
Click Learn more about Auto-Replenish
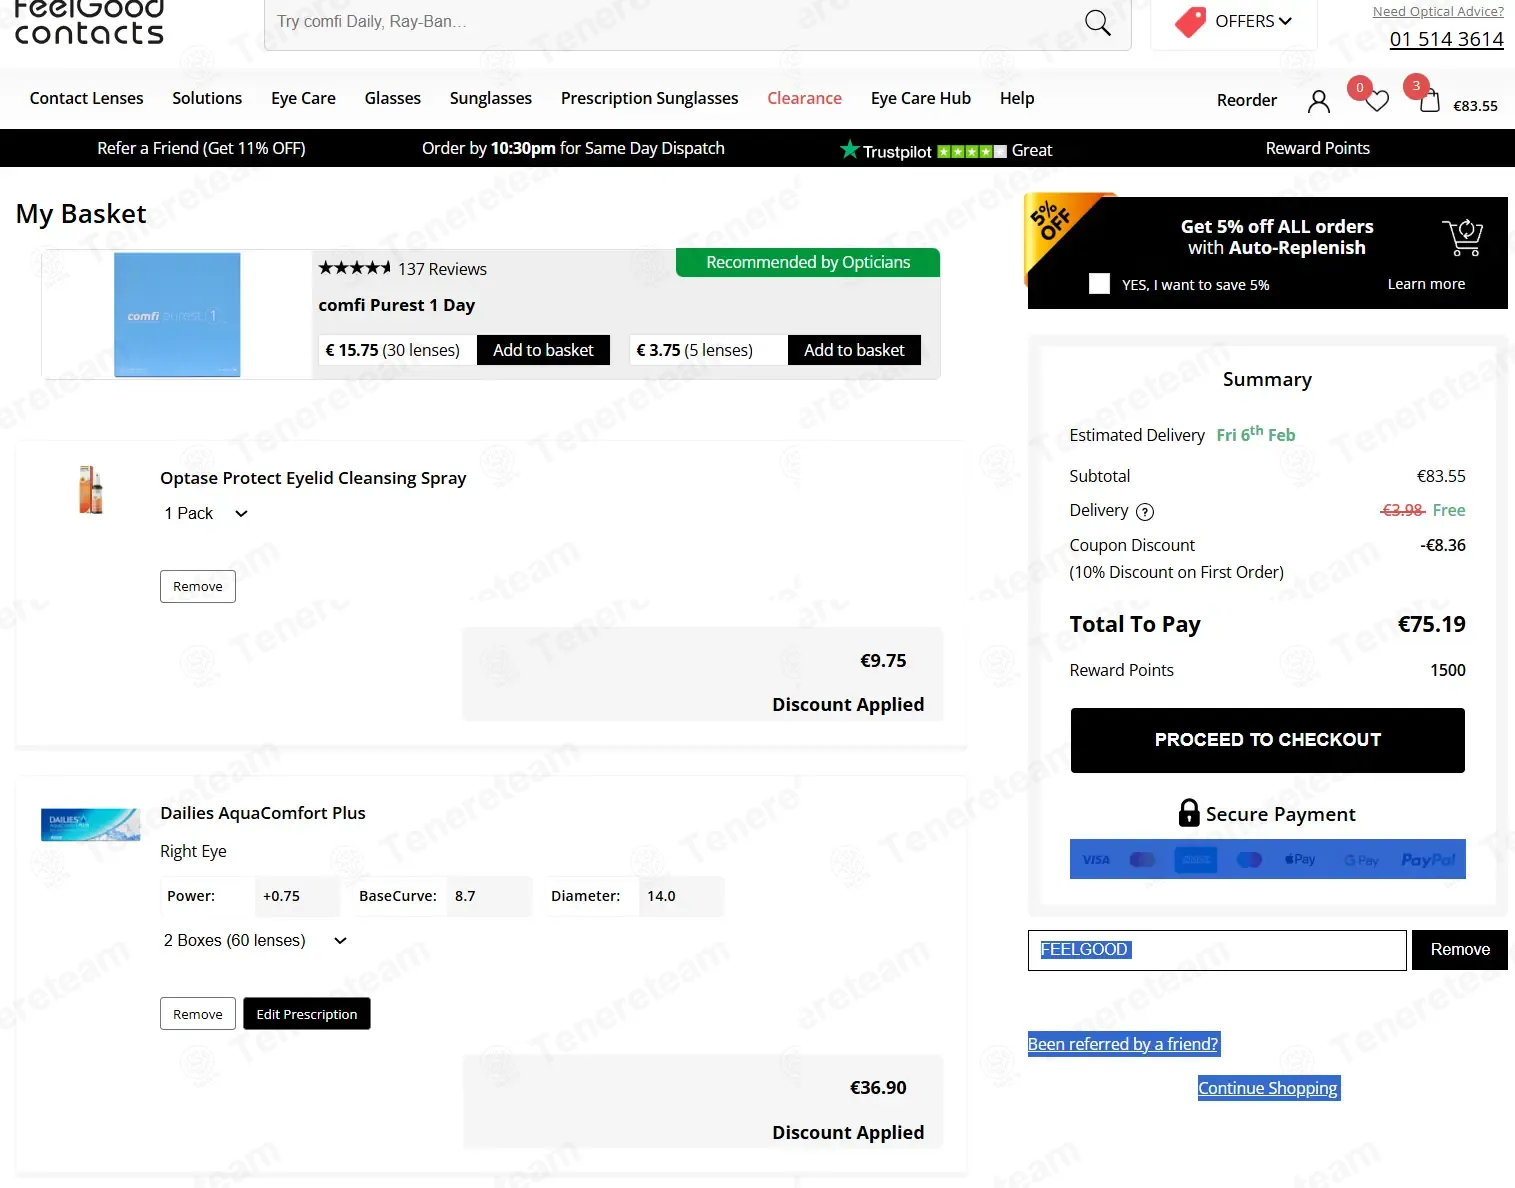pos(1426,284)
